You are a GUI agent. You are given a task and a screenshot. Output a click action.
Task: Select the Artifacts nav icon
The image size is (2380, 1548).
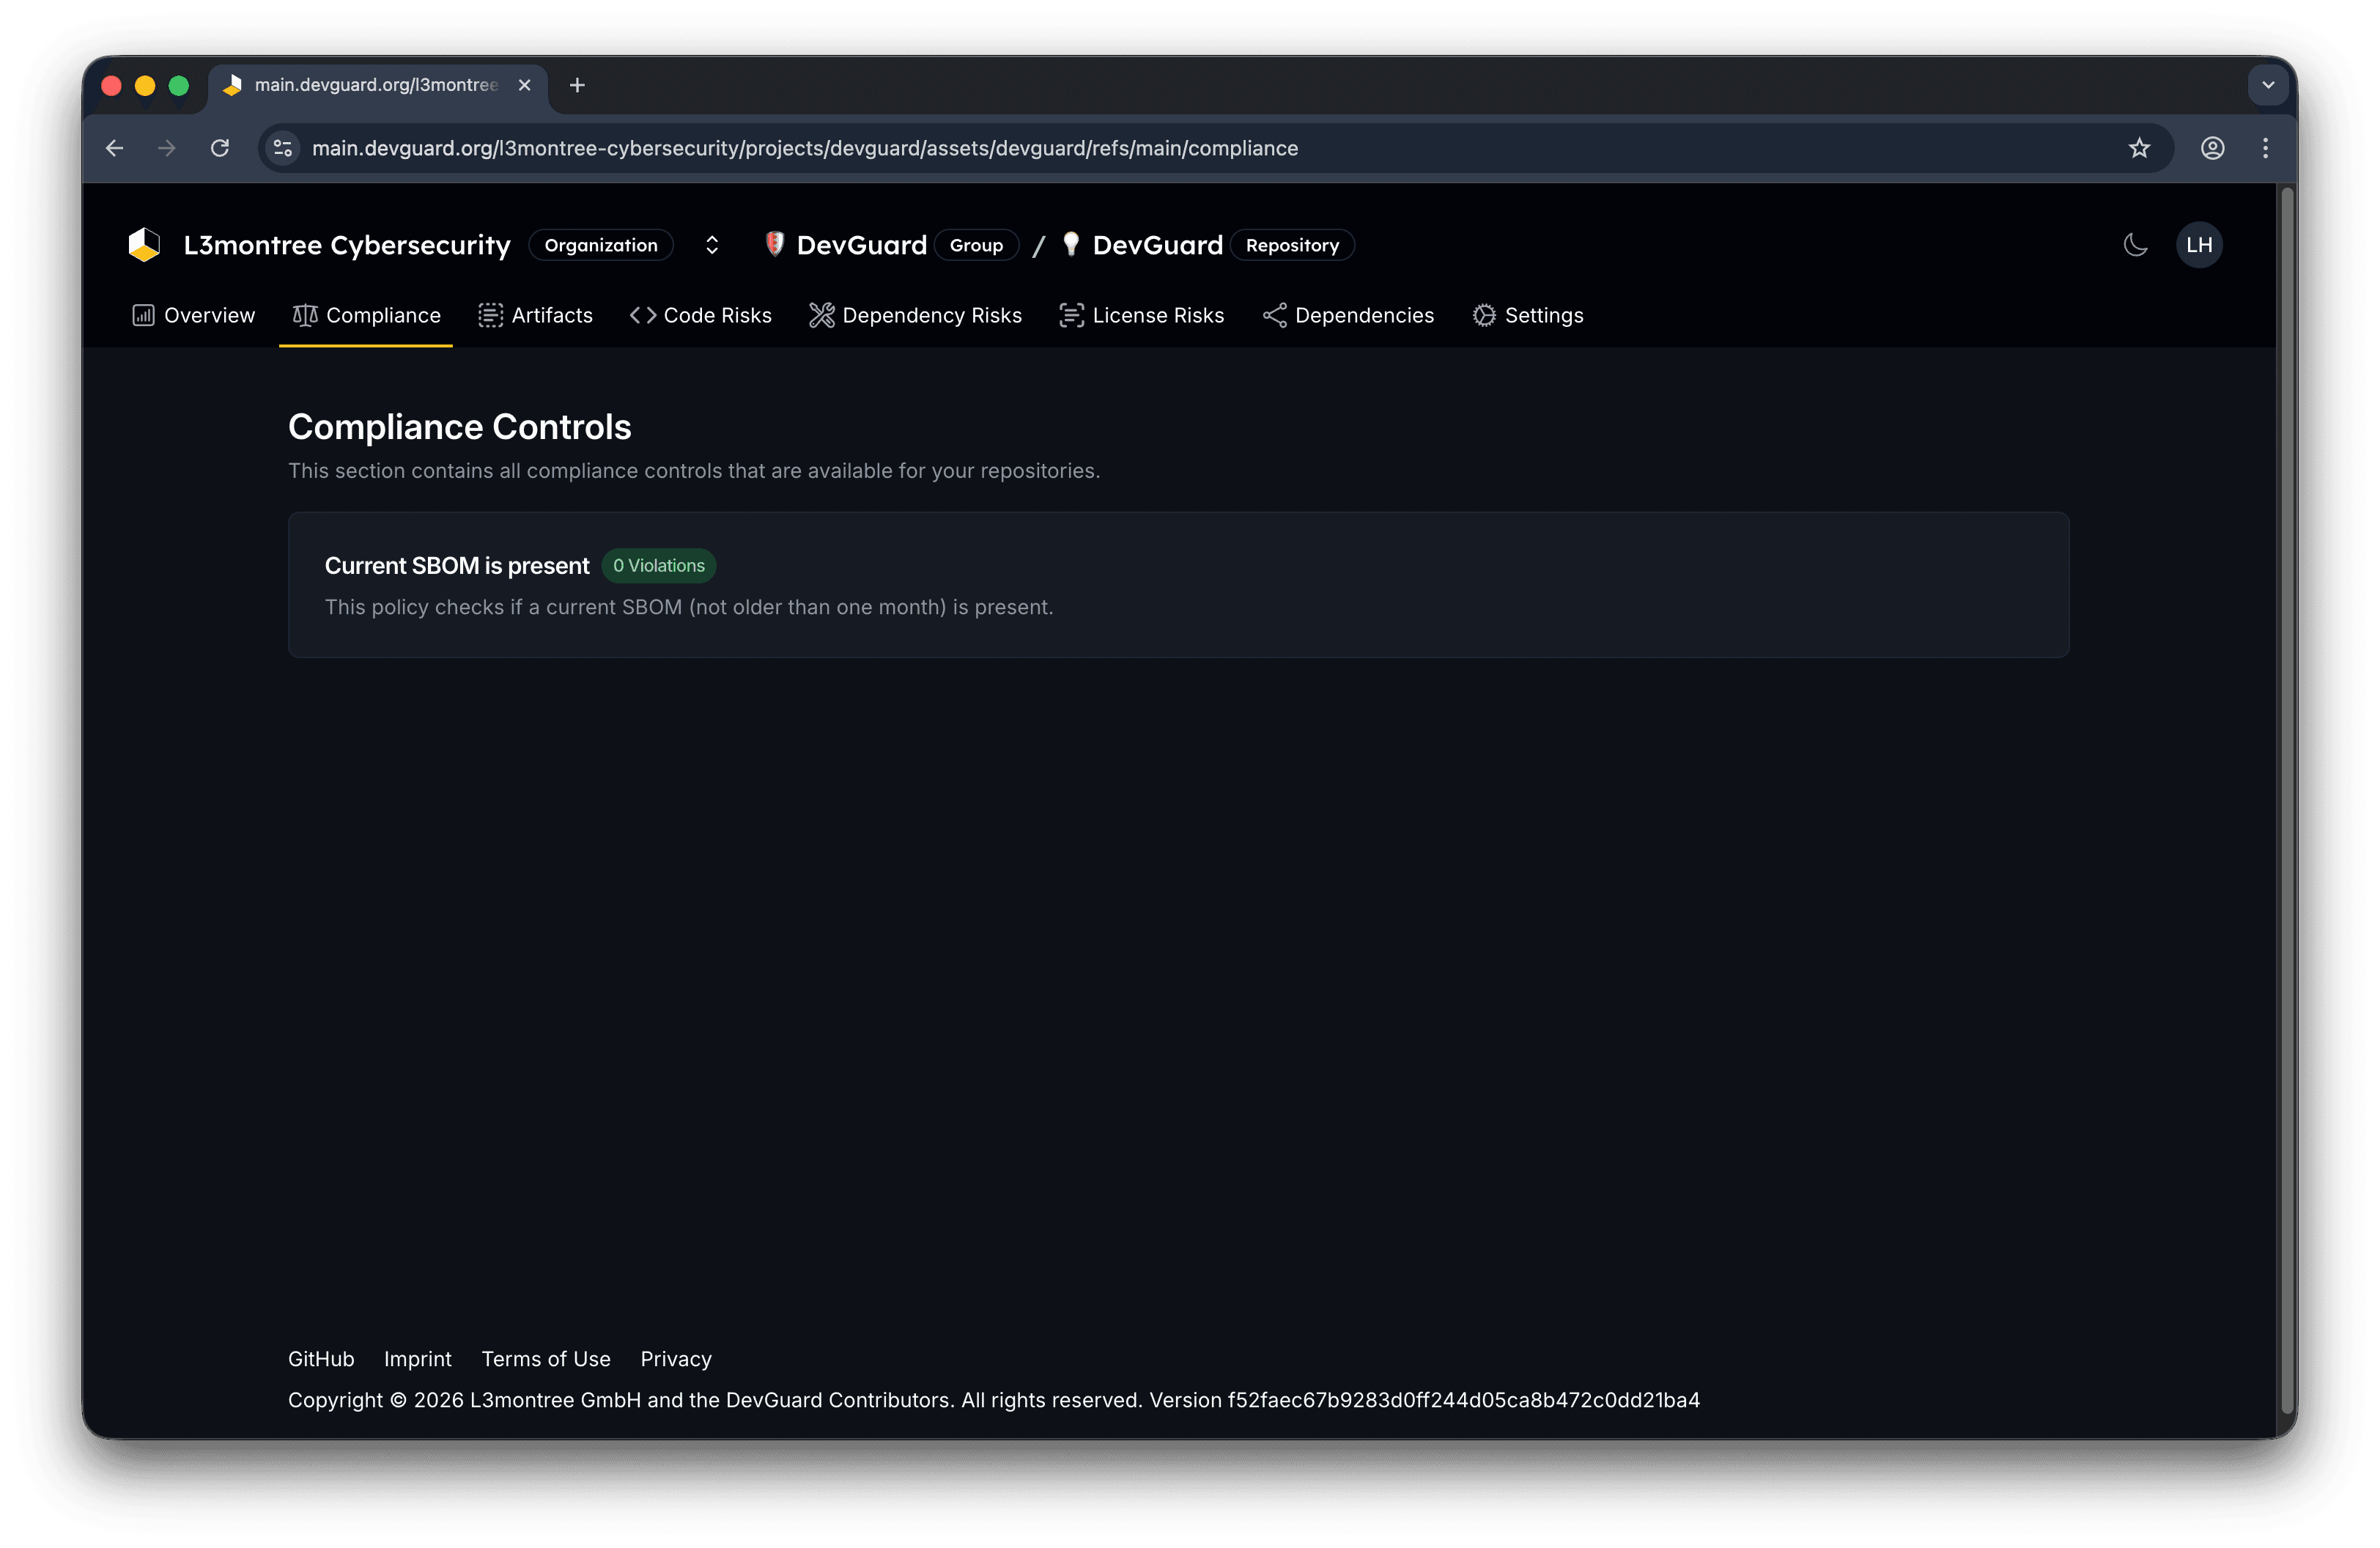point(491,315)
